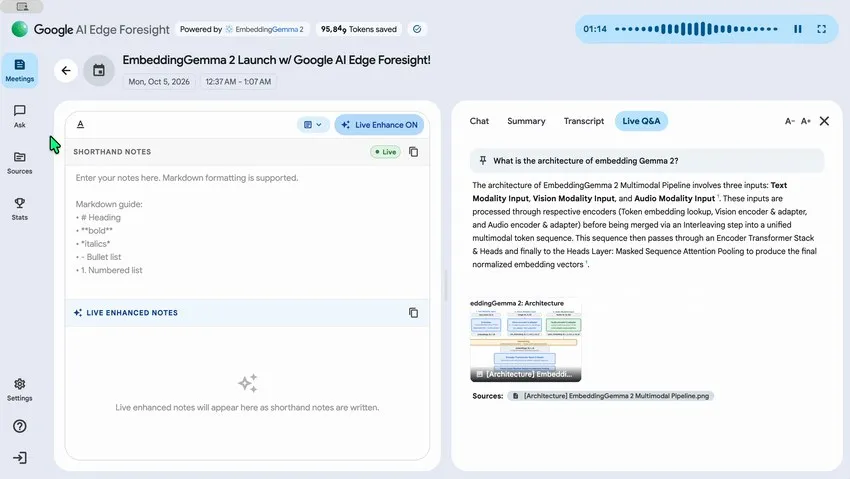
Task: Expand the notes layout dropdown
Action: pos(313,125)
